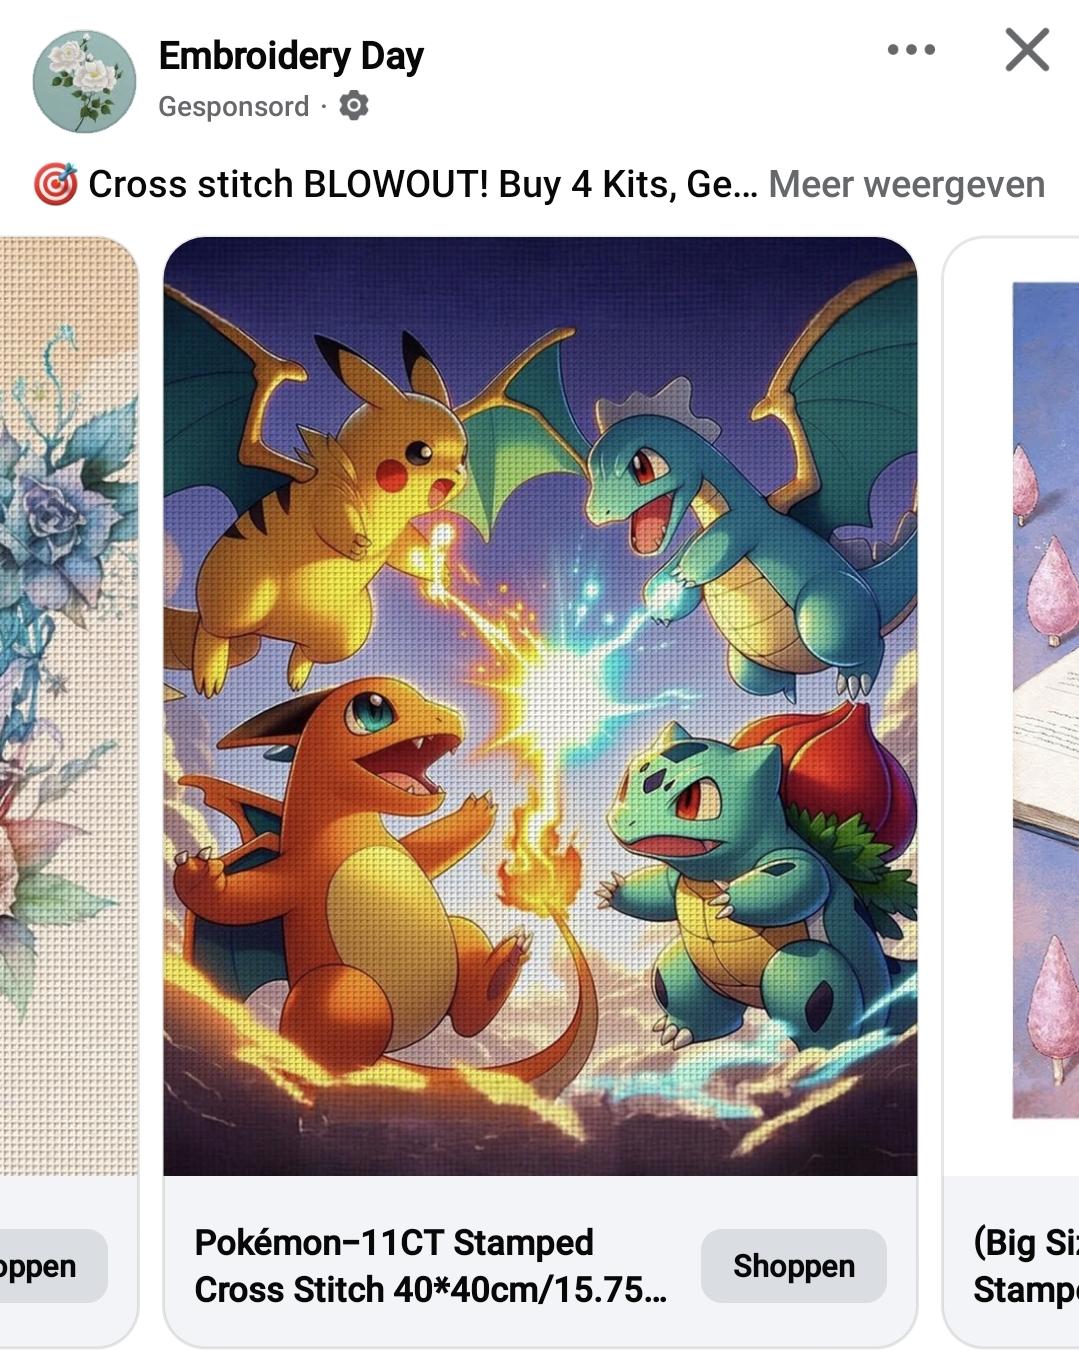Dismiss the ad with the X icon
Screen dimensions: 1079x1356
click(1027, 49)
